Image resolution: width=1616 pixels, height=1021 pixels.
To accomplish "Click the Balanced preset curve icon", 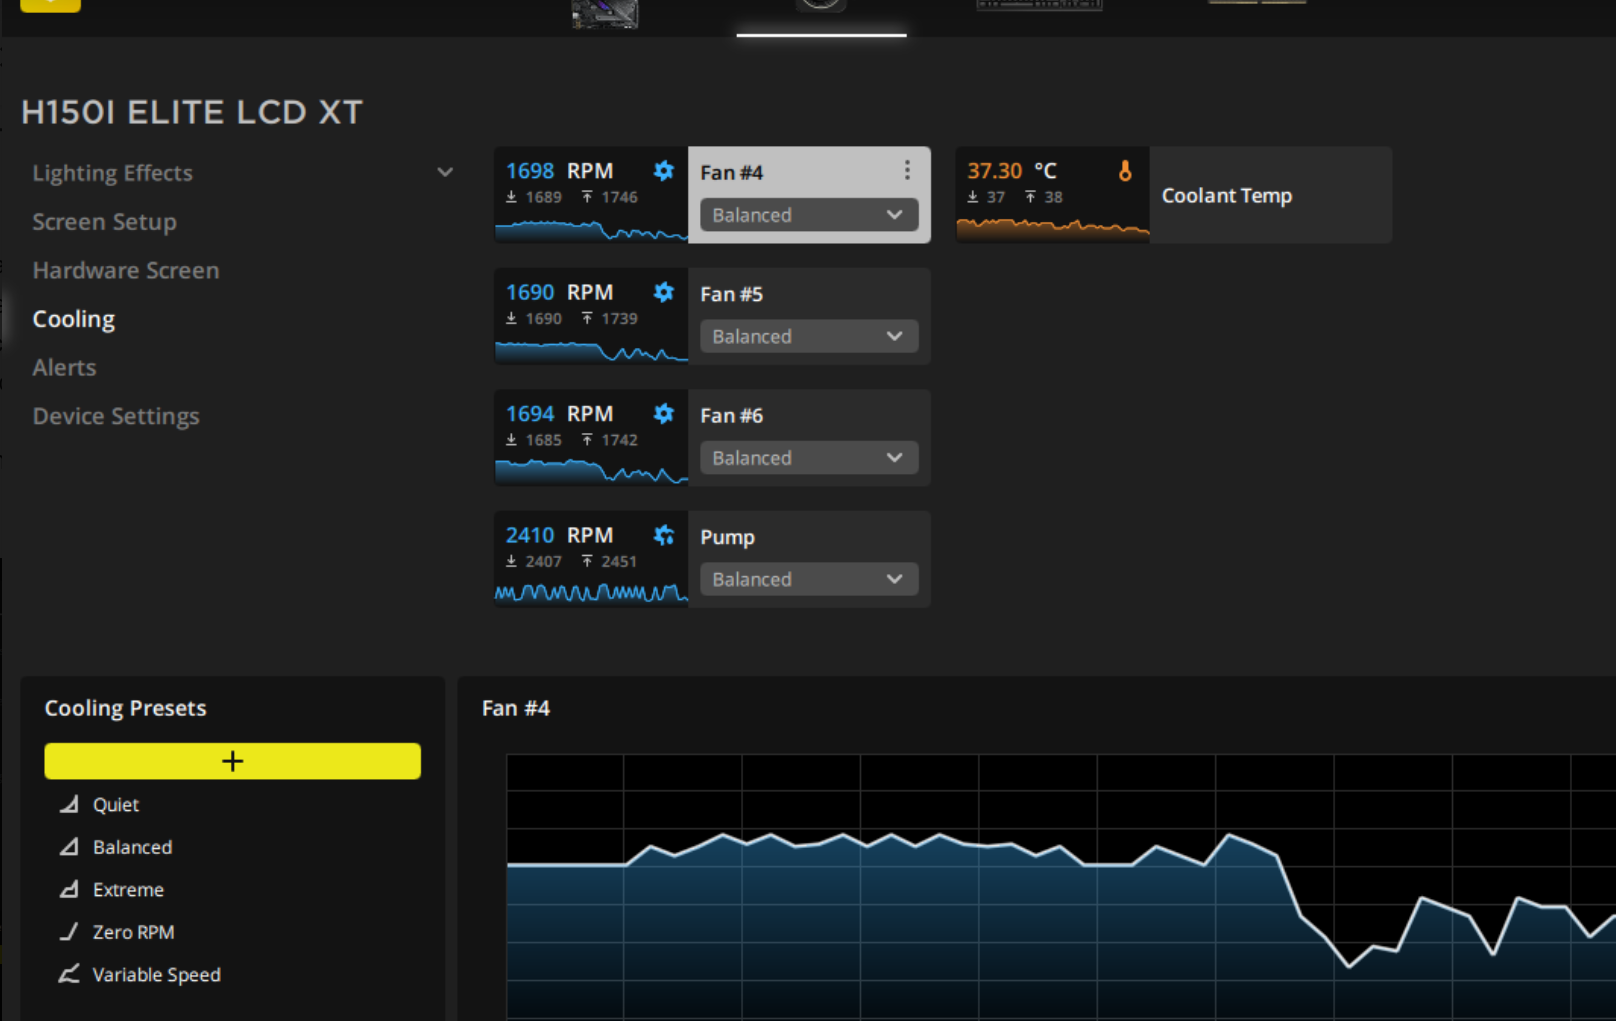I will tap(69, 847).
